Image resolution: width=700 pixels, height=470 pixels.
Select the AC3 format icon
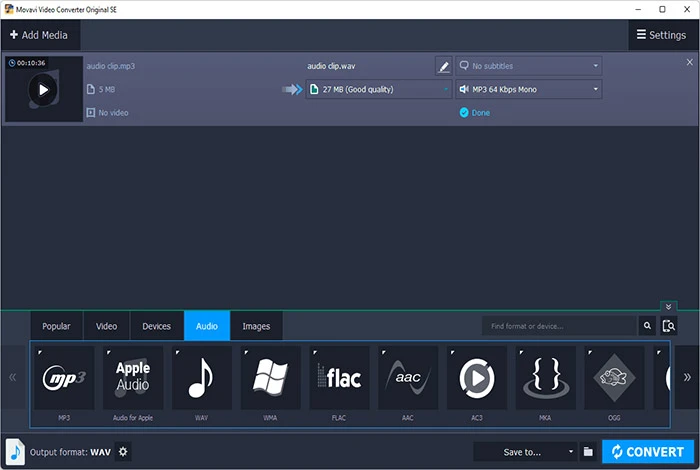click(477, 377)
